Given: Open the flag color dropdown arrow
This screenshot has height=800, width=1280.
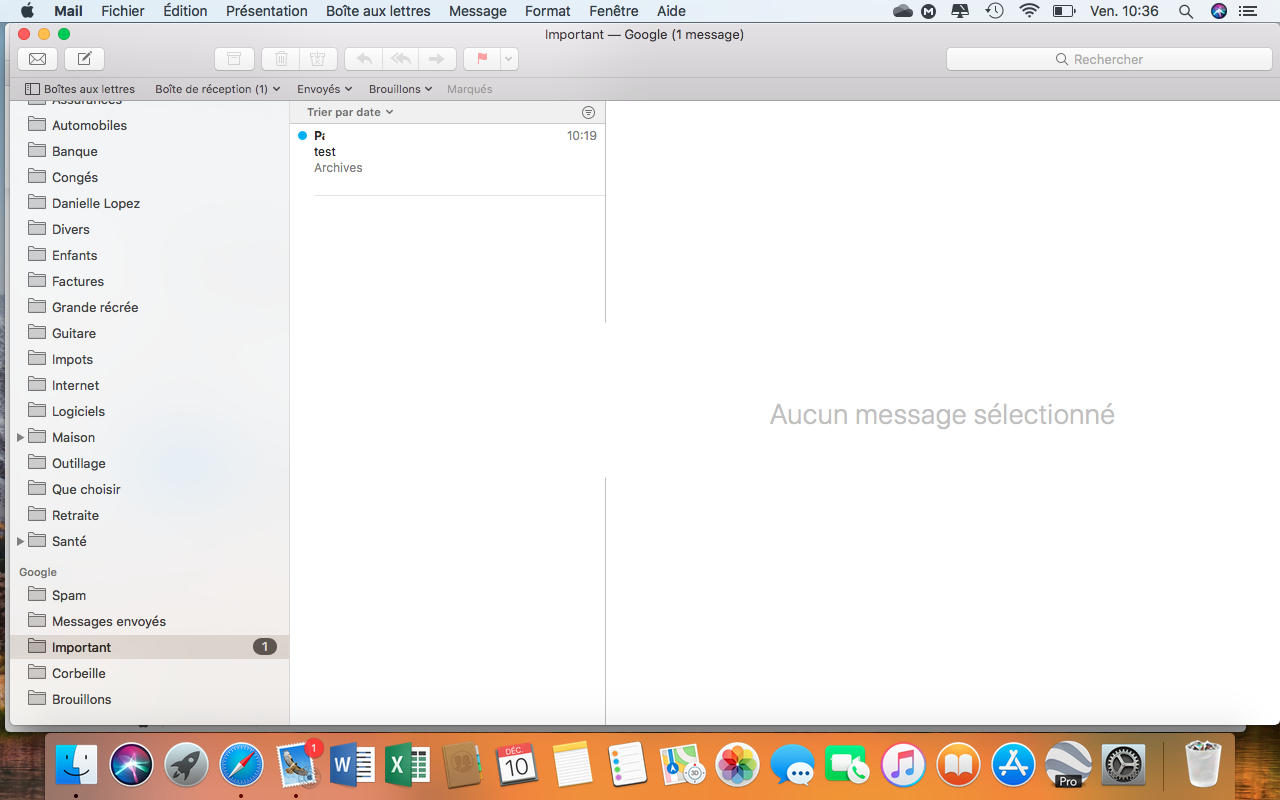Looking at the screenshot, I should pyautogui.click(x=509, y=59).
